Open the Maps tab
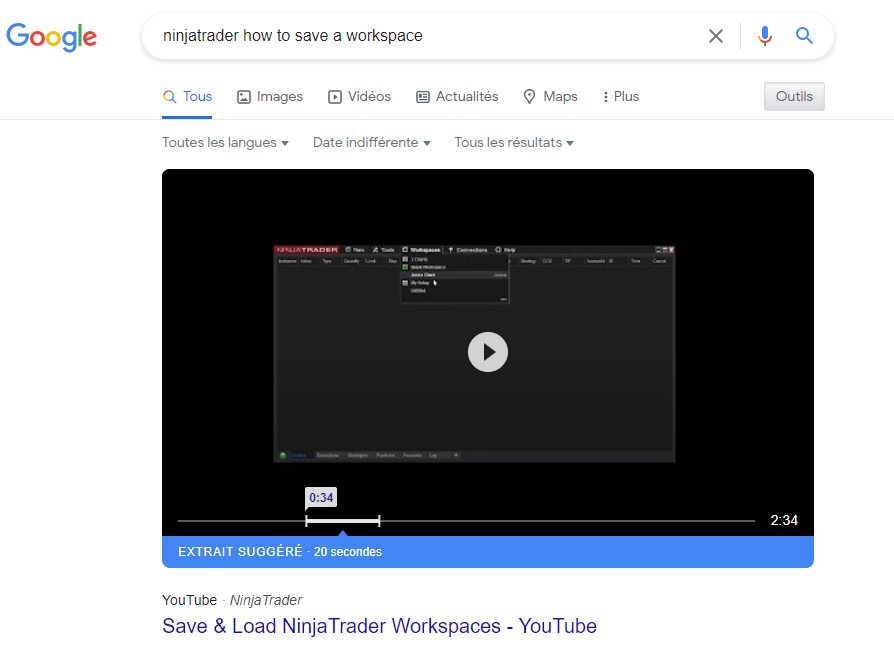 pos(550,96)
